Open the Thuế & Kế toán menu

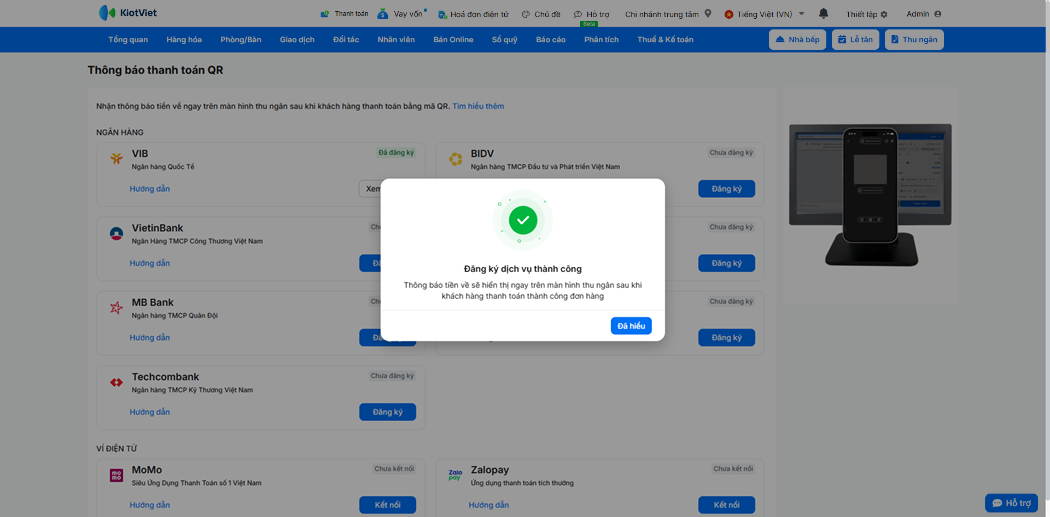(x=666, y=40)
